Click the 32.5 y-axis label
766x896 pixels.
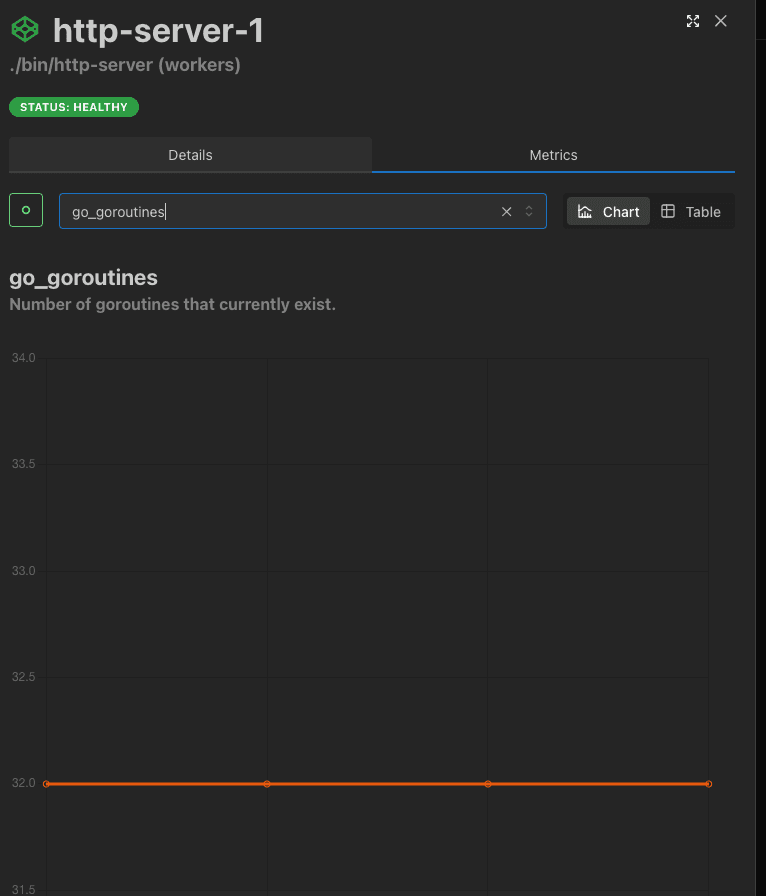[x=23, y=677]
